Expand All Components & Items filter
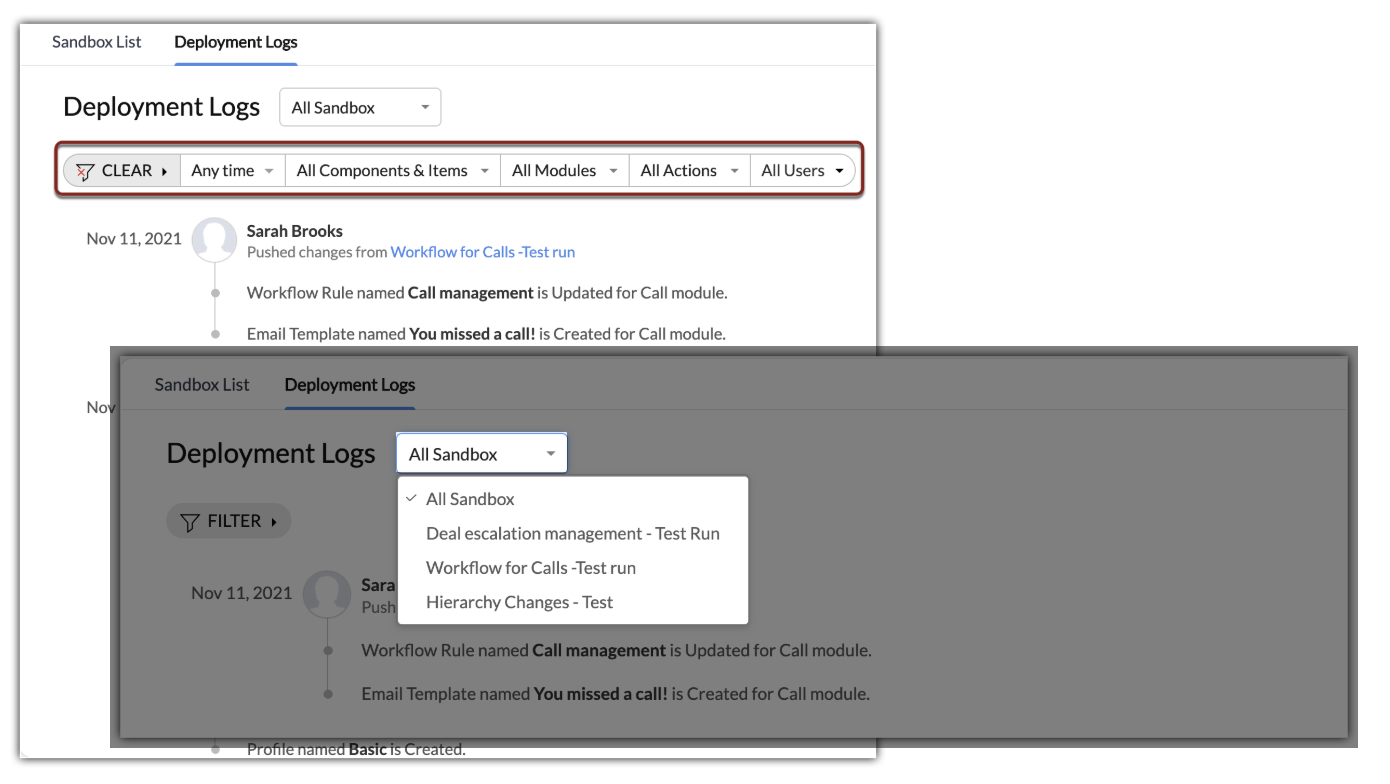Viewport: 1390px width, 784px height. (392, 171)
